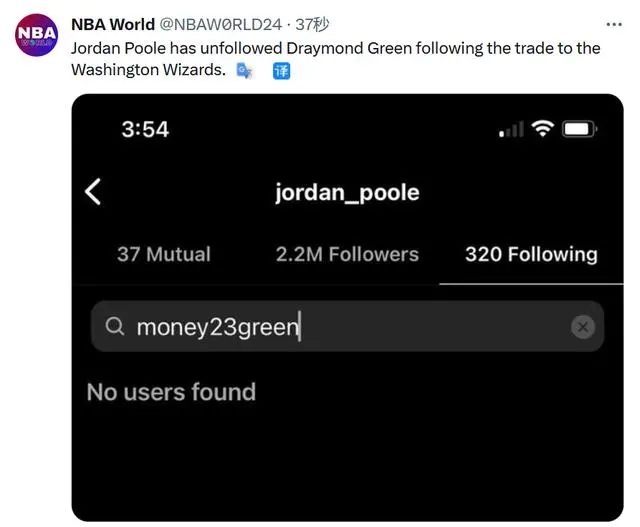
Task: Tap the jordan_poole username title
Action: pos(347,192)
